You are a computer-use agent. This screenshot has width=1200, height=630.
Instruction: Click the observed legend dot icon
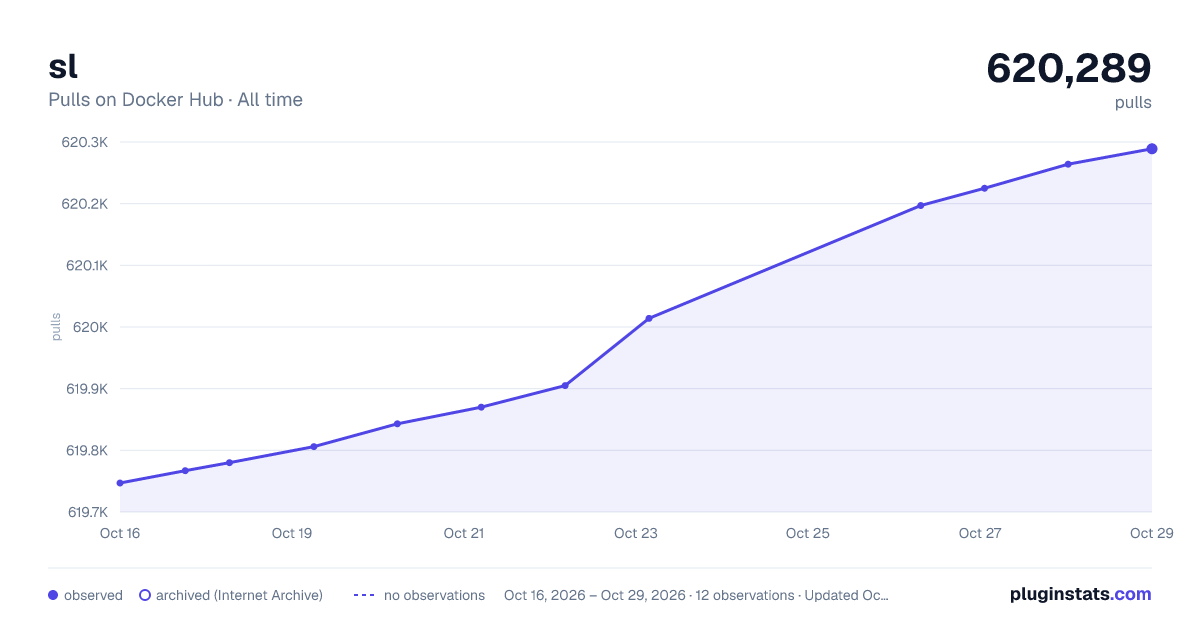[53, 595]
